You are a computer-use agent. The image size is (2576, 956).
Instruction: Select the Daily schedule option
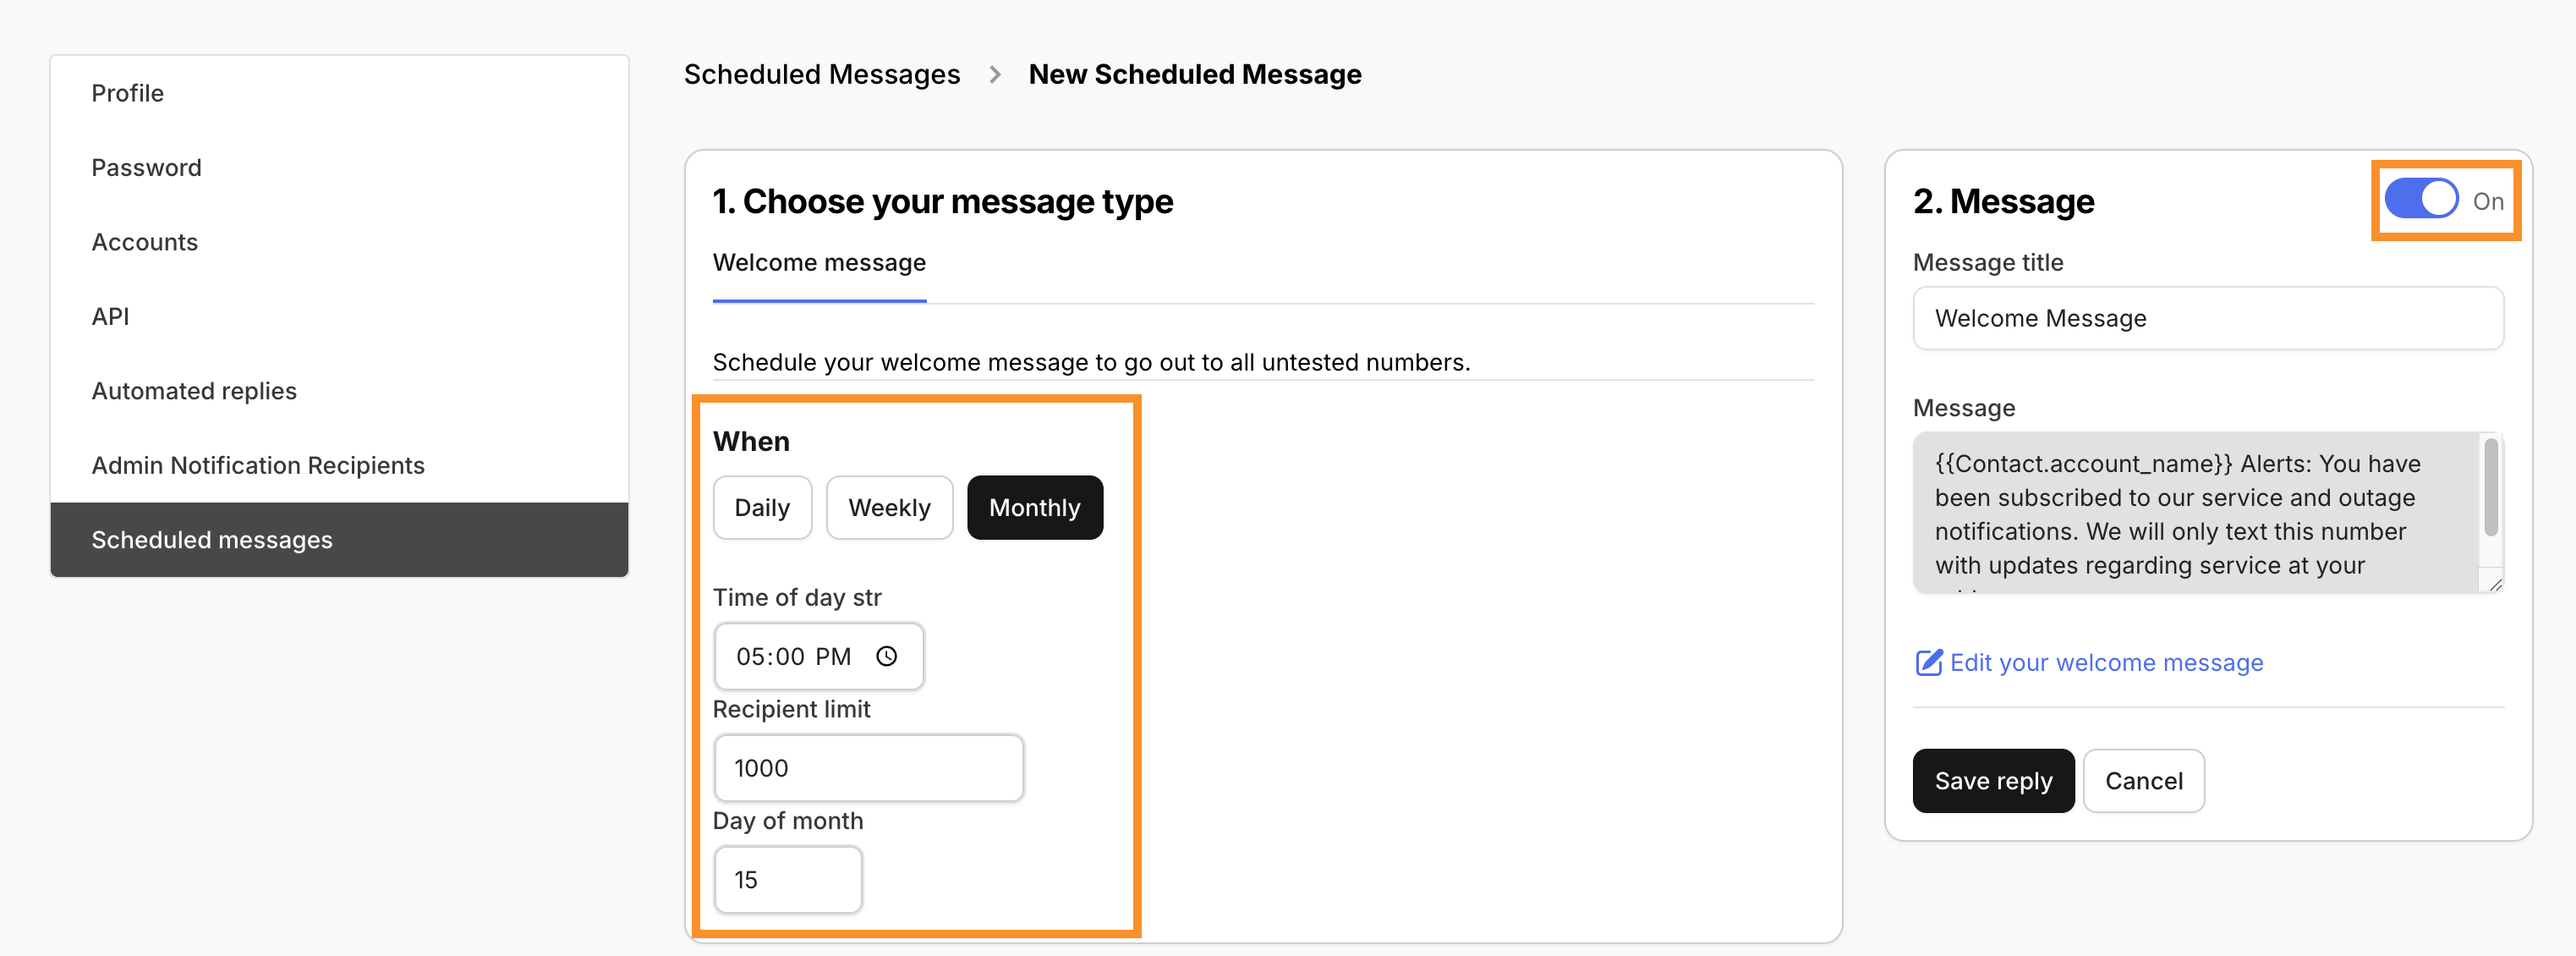point(762,507)
